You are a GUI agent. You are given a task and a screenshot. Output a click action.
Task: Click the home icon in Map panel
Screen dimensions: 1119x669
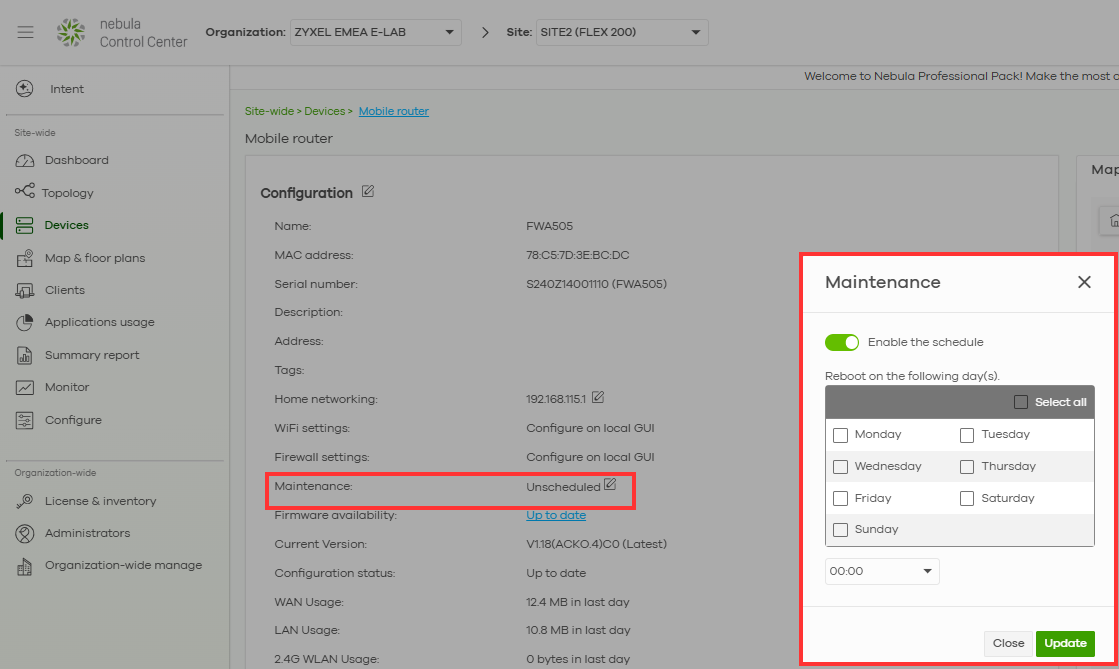(x=1113, y=221)
